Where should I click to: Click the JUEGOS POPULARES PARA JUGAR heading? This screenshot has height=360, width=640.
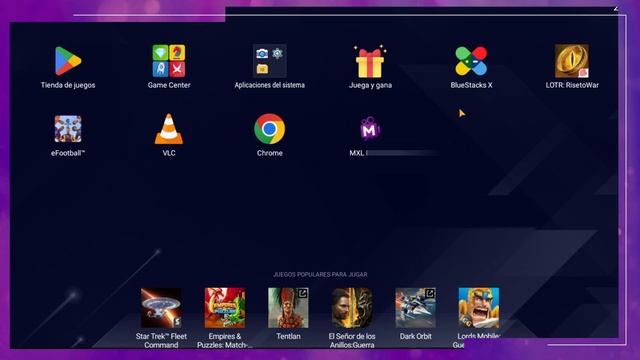tap(320, 275)
